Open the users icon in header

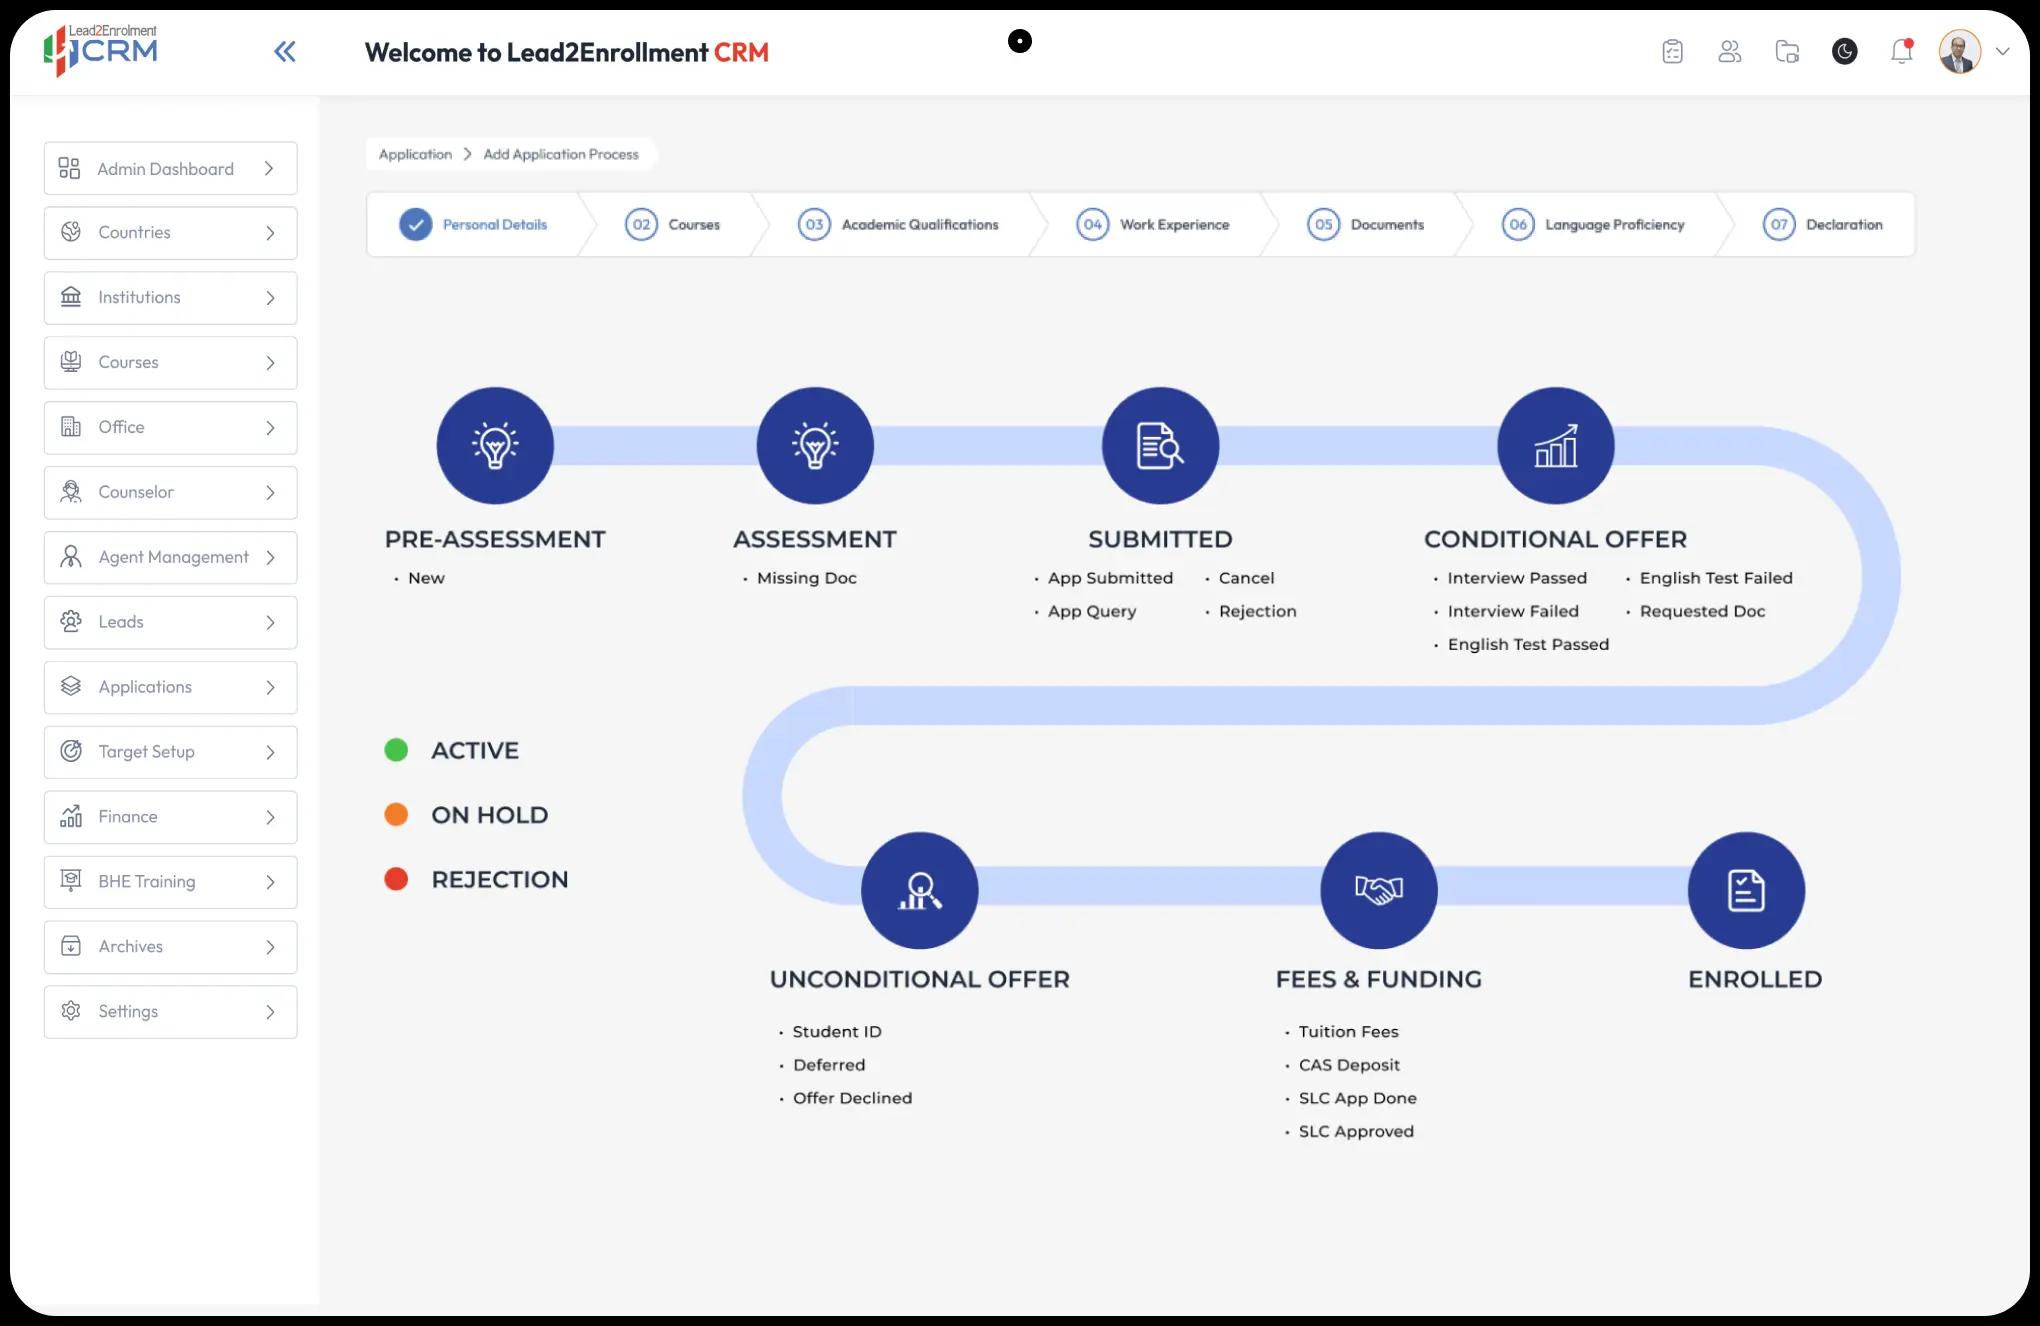1729,52
